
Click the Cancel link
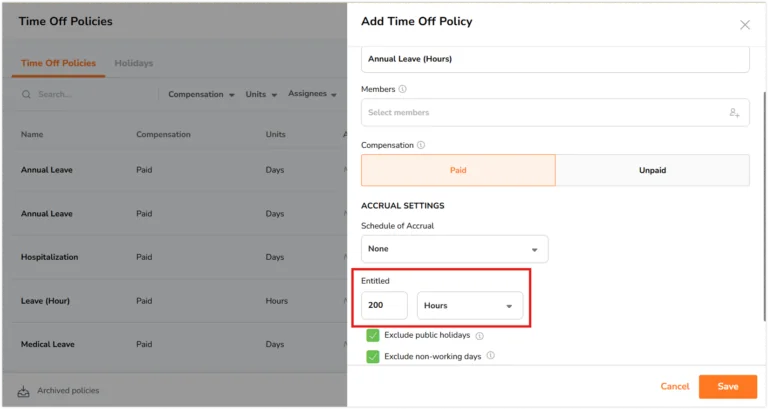pyautogui.click(x=674, y=386)
